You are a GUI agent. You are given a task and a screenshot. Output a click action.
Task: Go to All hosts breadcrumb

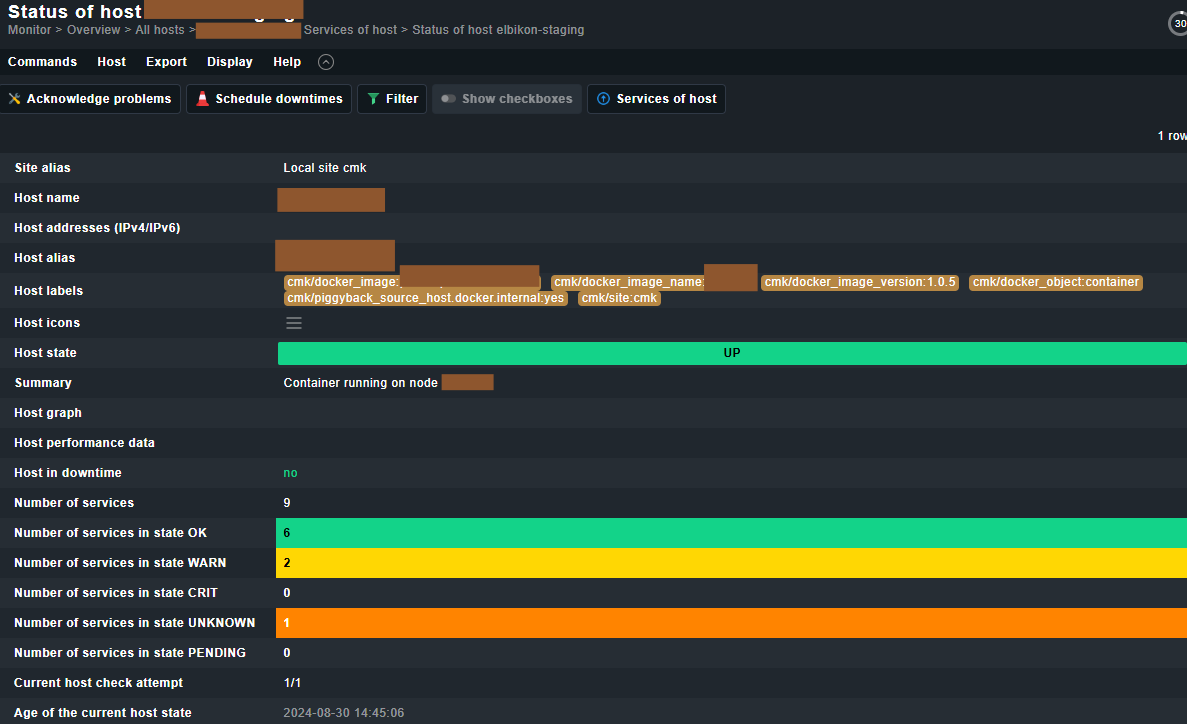point(160,30)
